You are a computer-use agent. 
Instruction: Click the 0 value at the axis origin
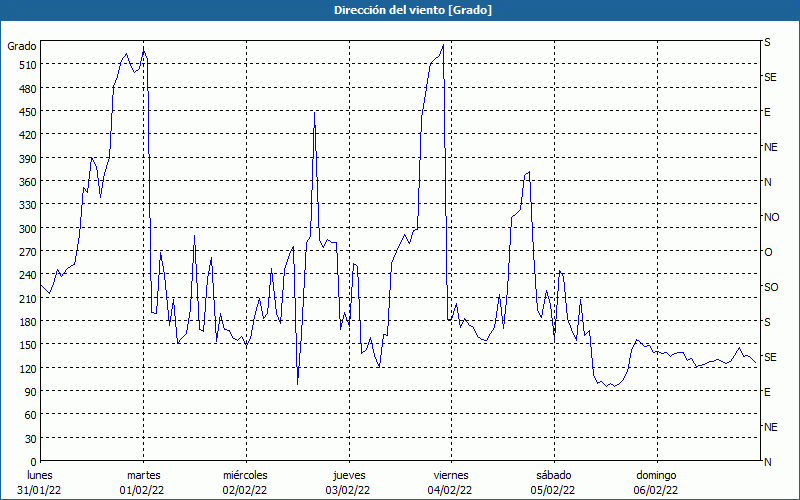(34, 462)
